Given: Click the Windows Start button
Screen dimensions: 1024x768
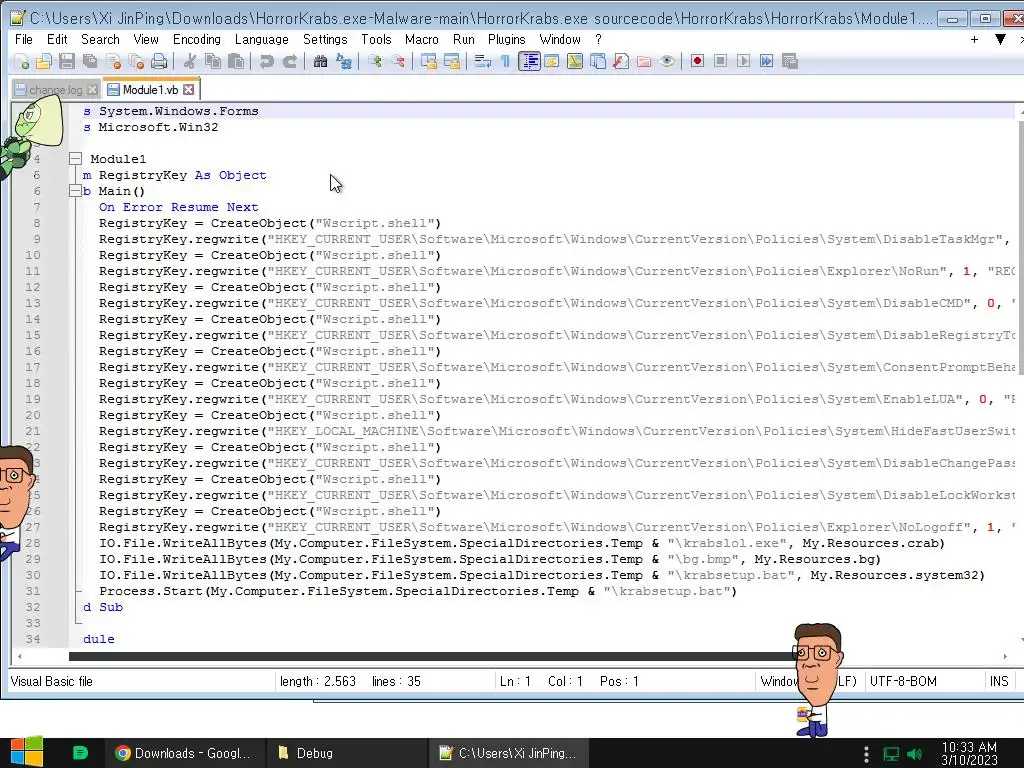Looking at the screenshot, I should (x=26, y=752).
